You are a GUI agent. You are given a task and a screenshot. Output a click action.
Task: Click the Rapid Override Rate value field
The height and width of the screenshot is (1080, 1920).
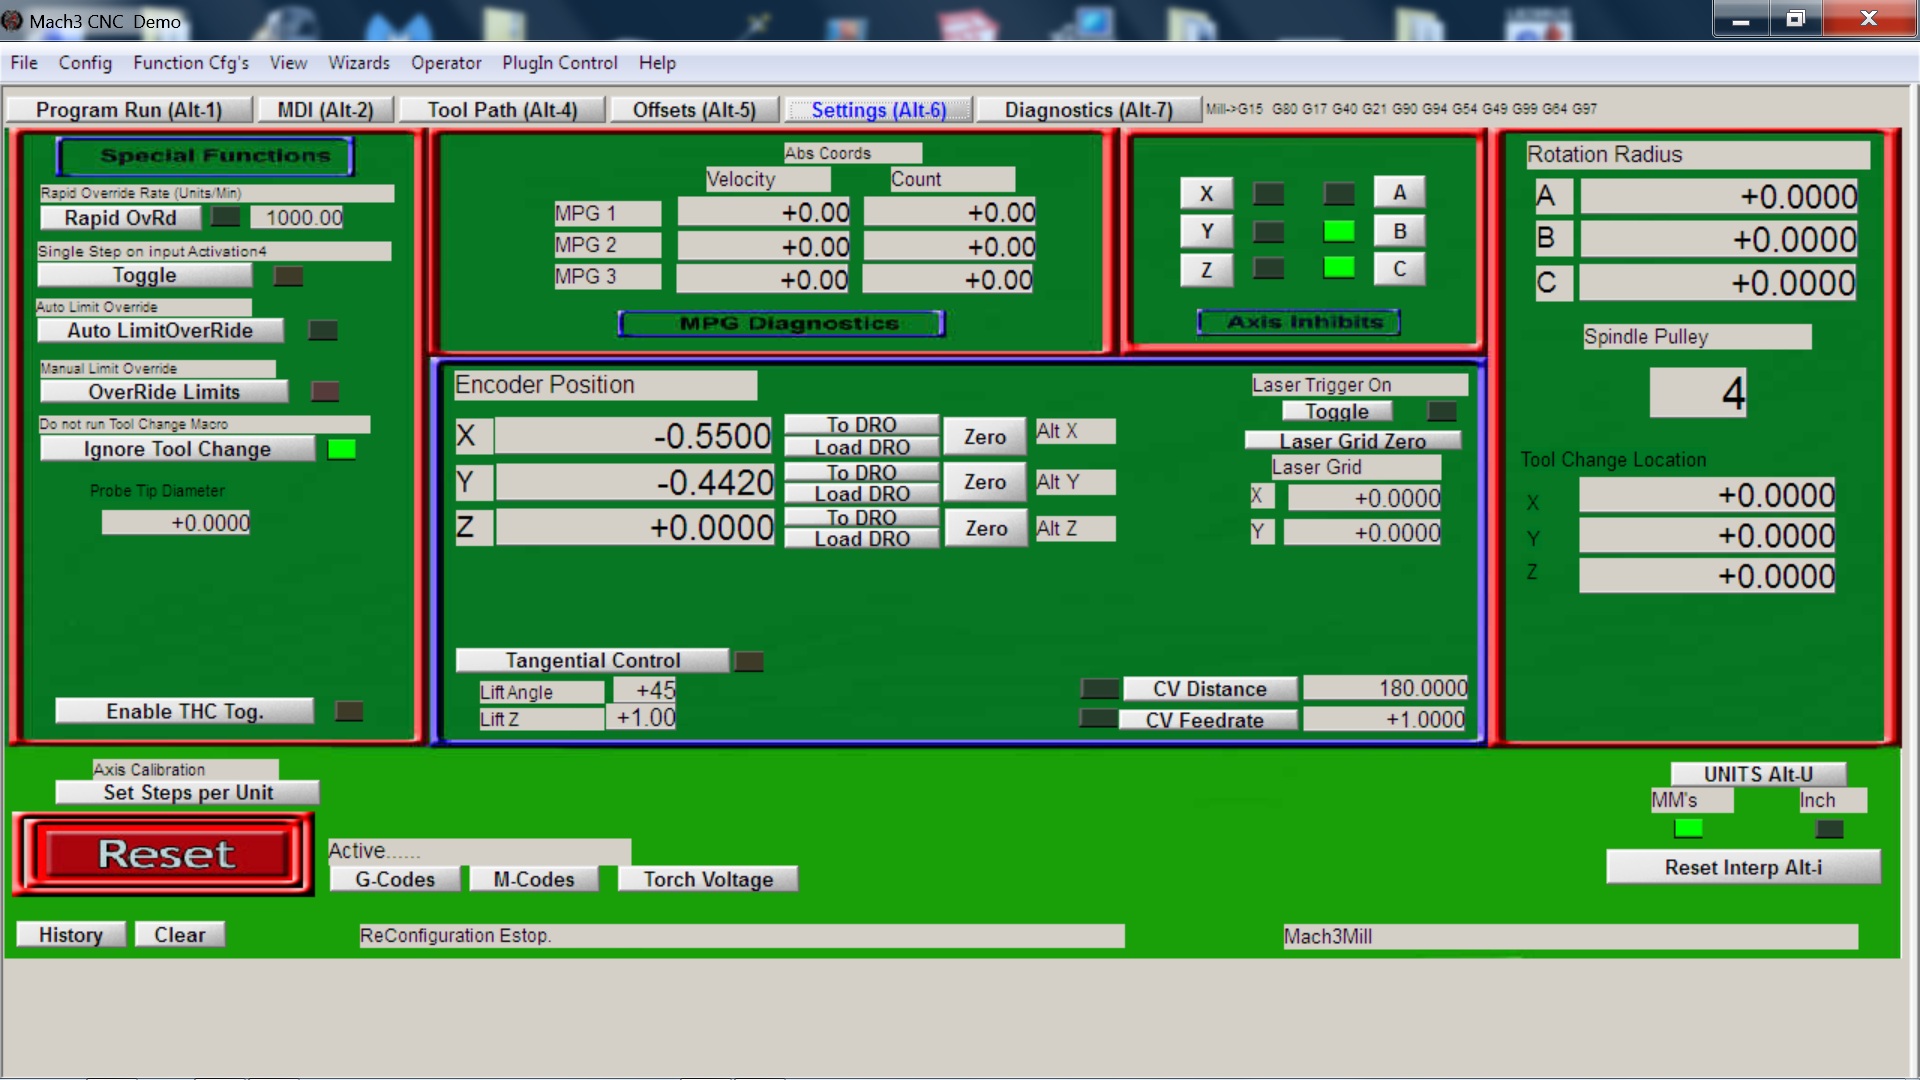[x=298, y=218]
